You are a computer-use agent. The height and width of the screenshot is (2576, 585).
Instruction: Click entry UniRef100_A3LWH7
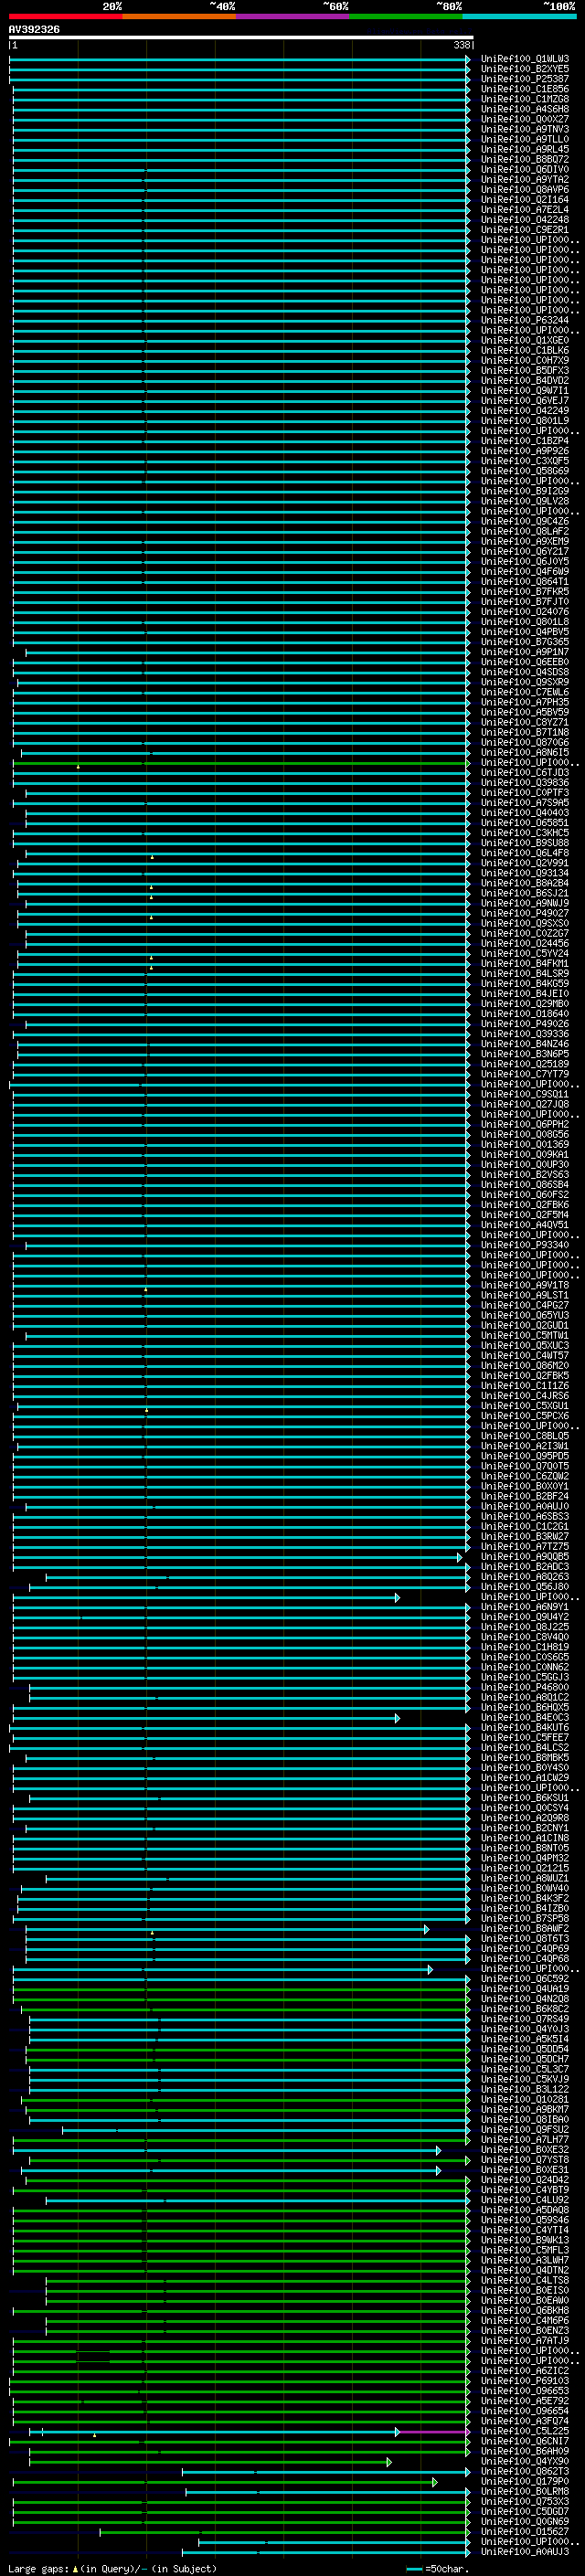pos(525,2260)
